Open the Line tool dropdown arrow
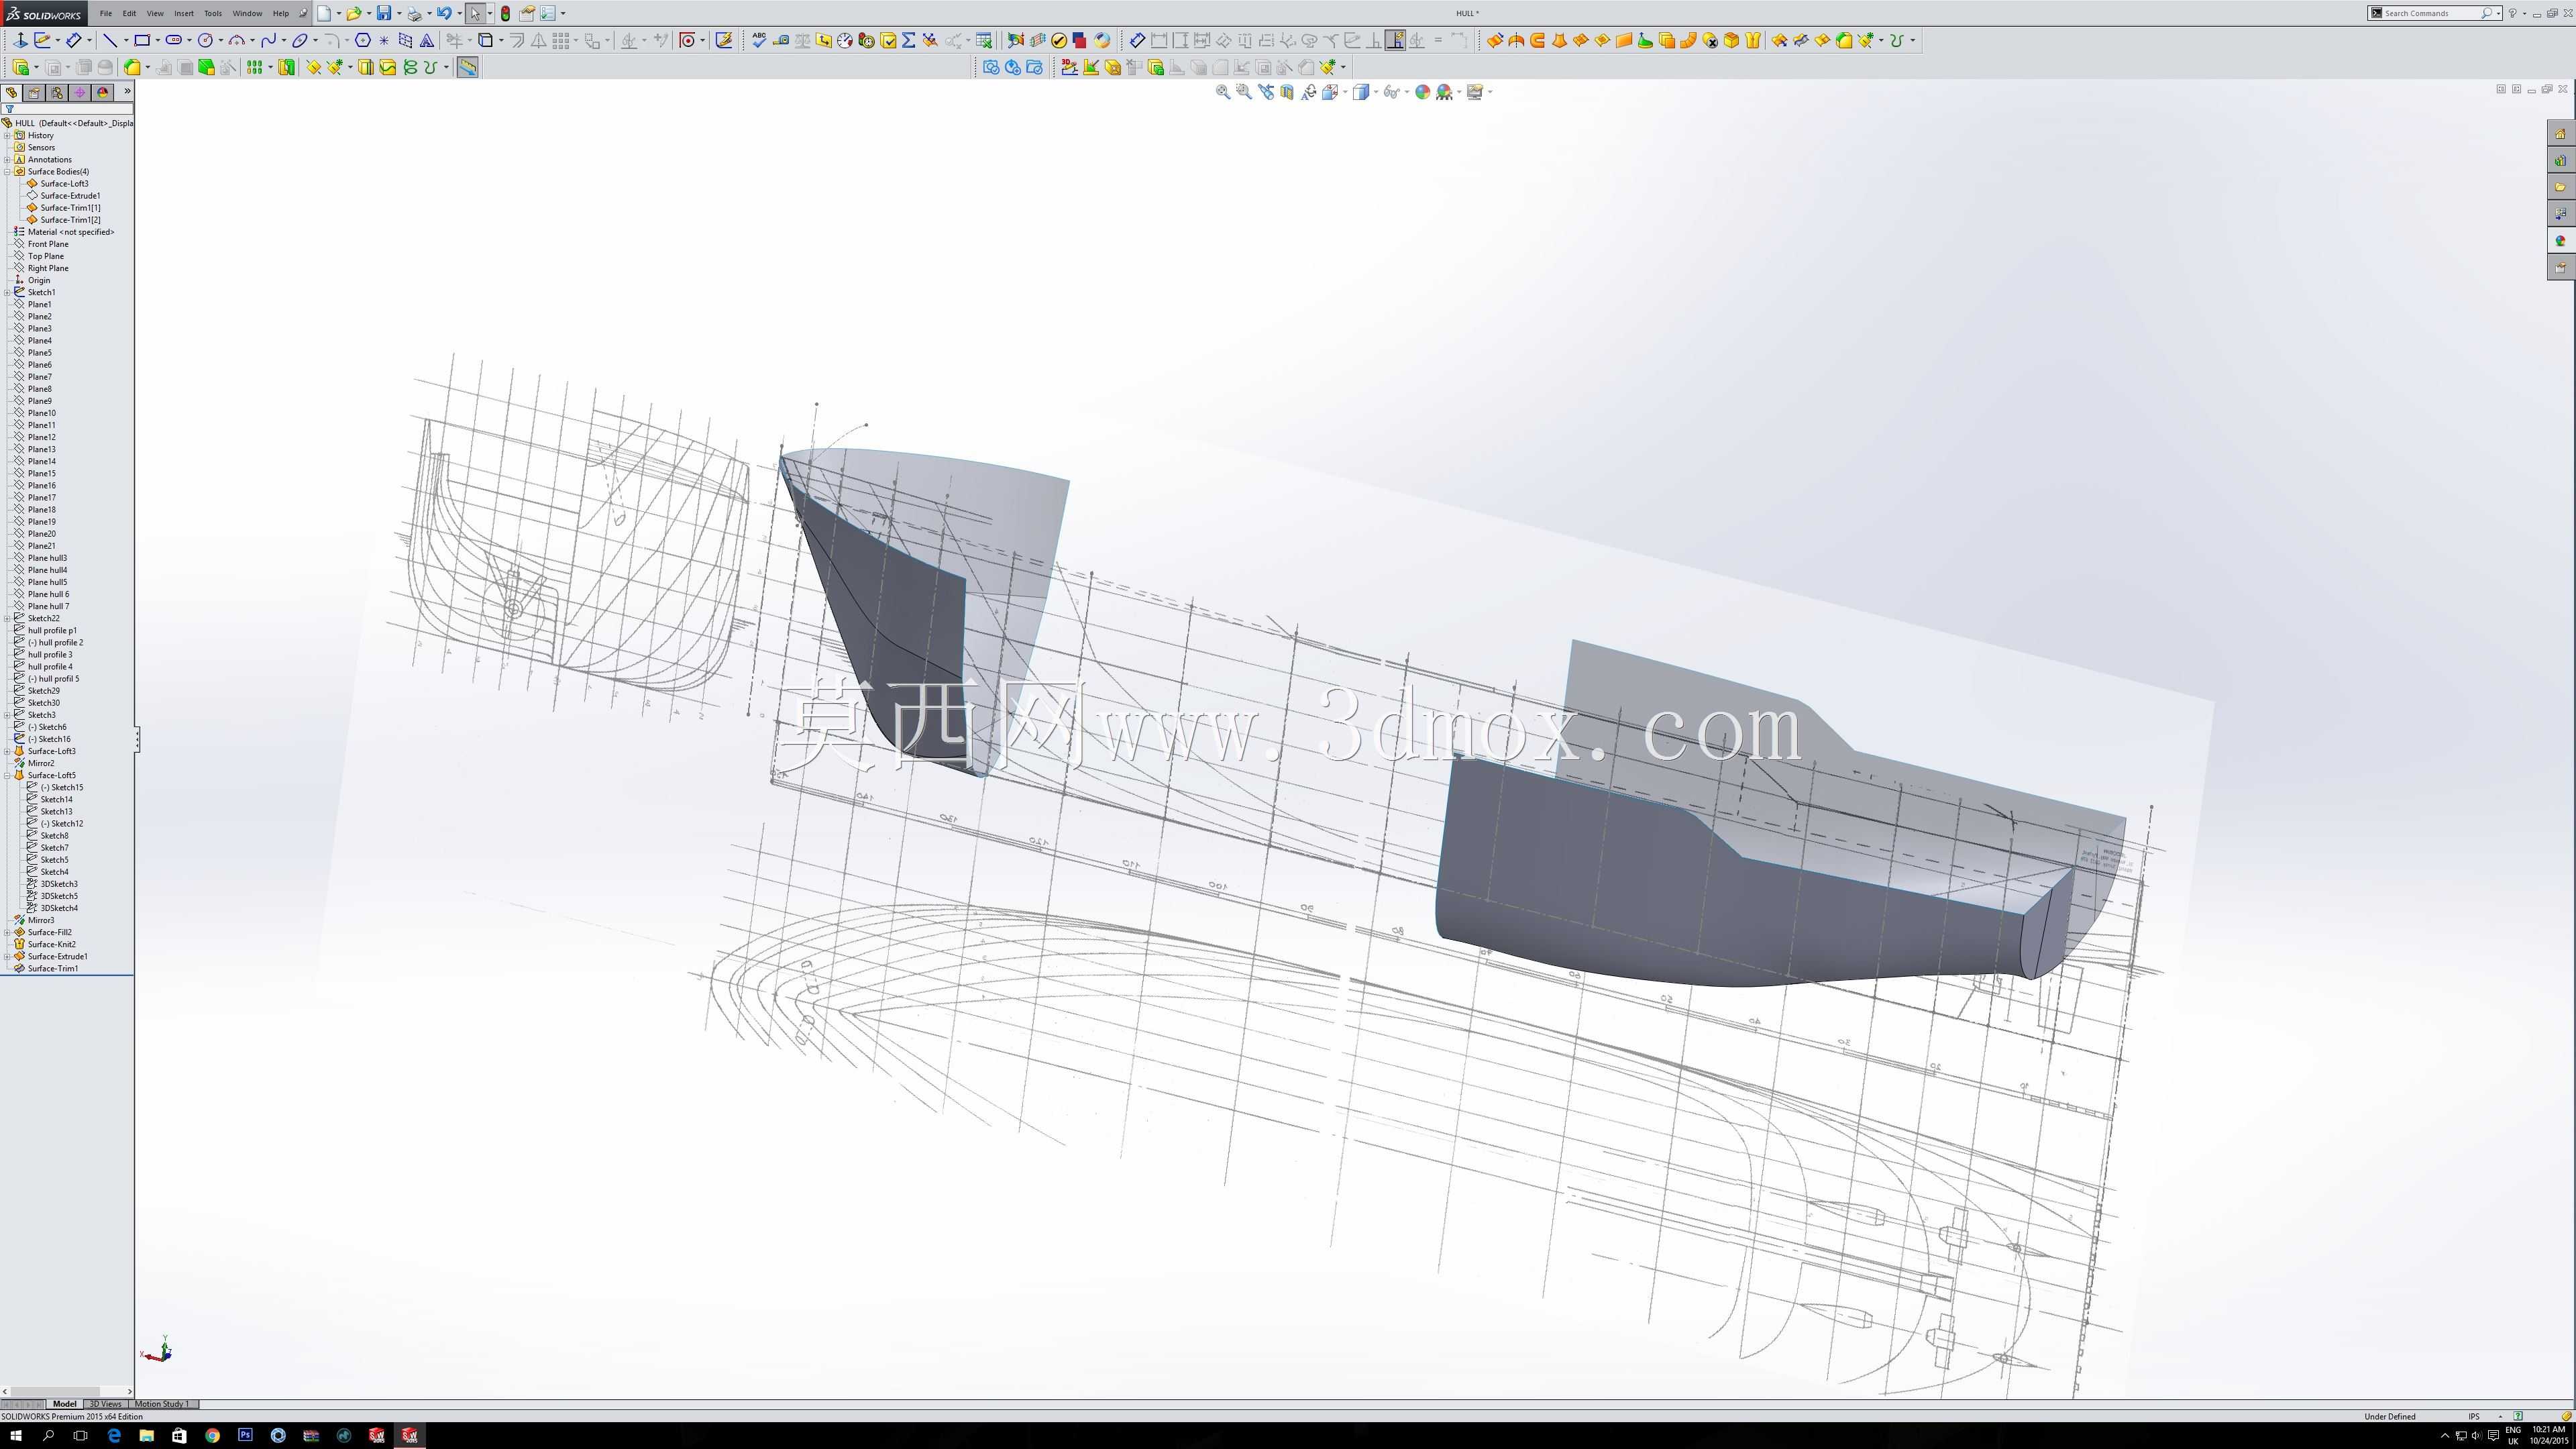This screenshot has height=1449, width=2576. coord(126,40)
